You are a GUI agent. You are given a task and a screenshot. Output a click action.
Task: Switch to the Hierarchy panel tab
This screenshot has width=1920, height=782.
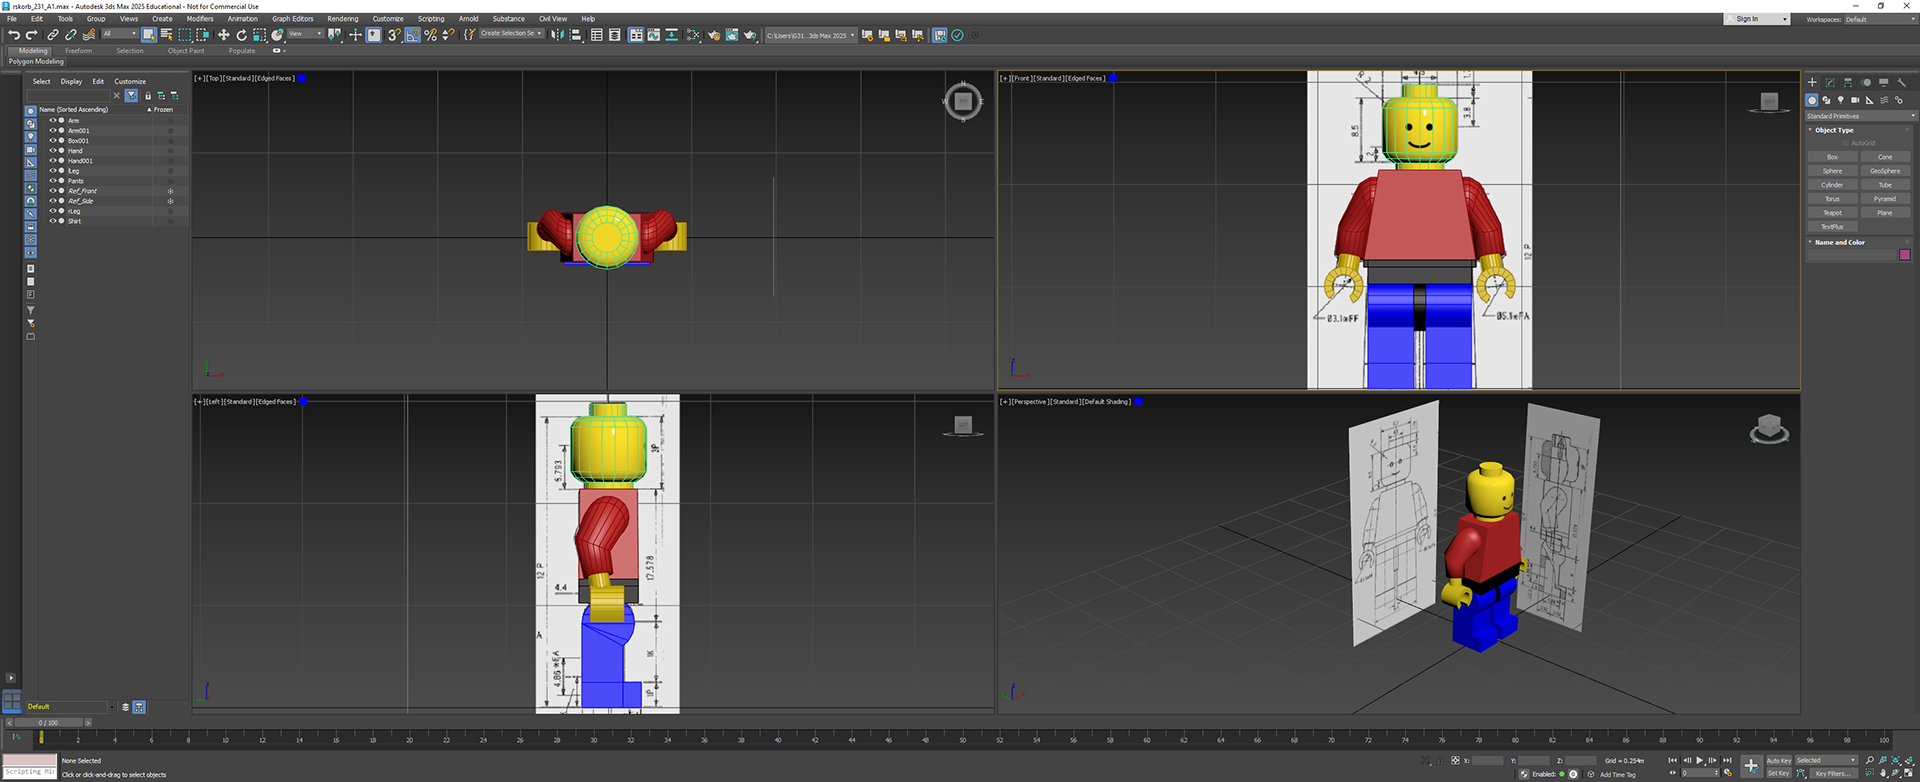click(x=1848, y=82)
